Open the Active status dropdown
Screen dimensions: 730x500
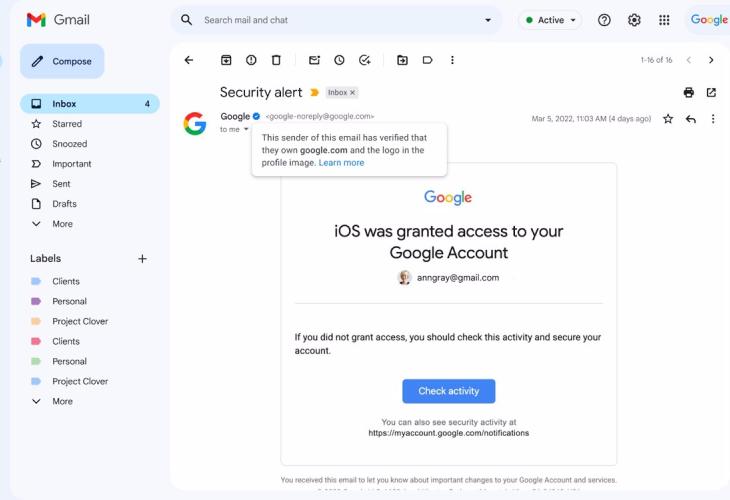pos(550,20)
